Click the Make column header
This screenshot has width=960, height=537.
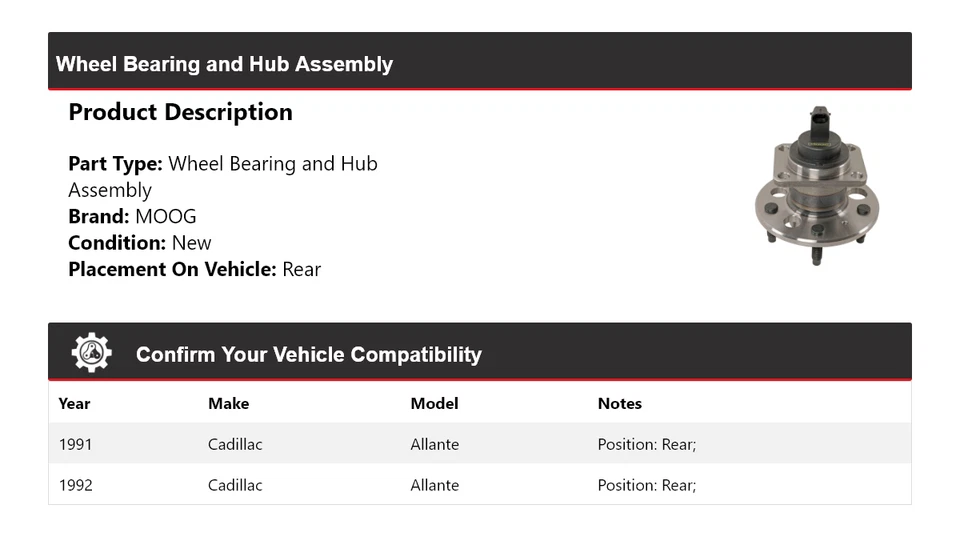click(228, 404)
